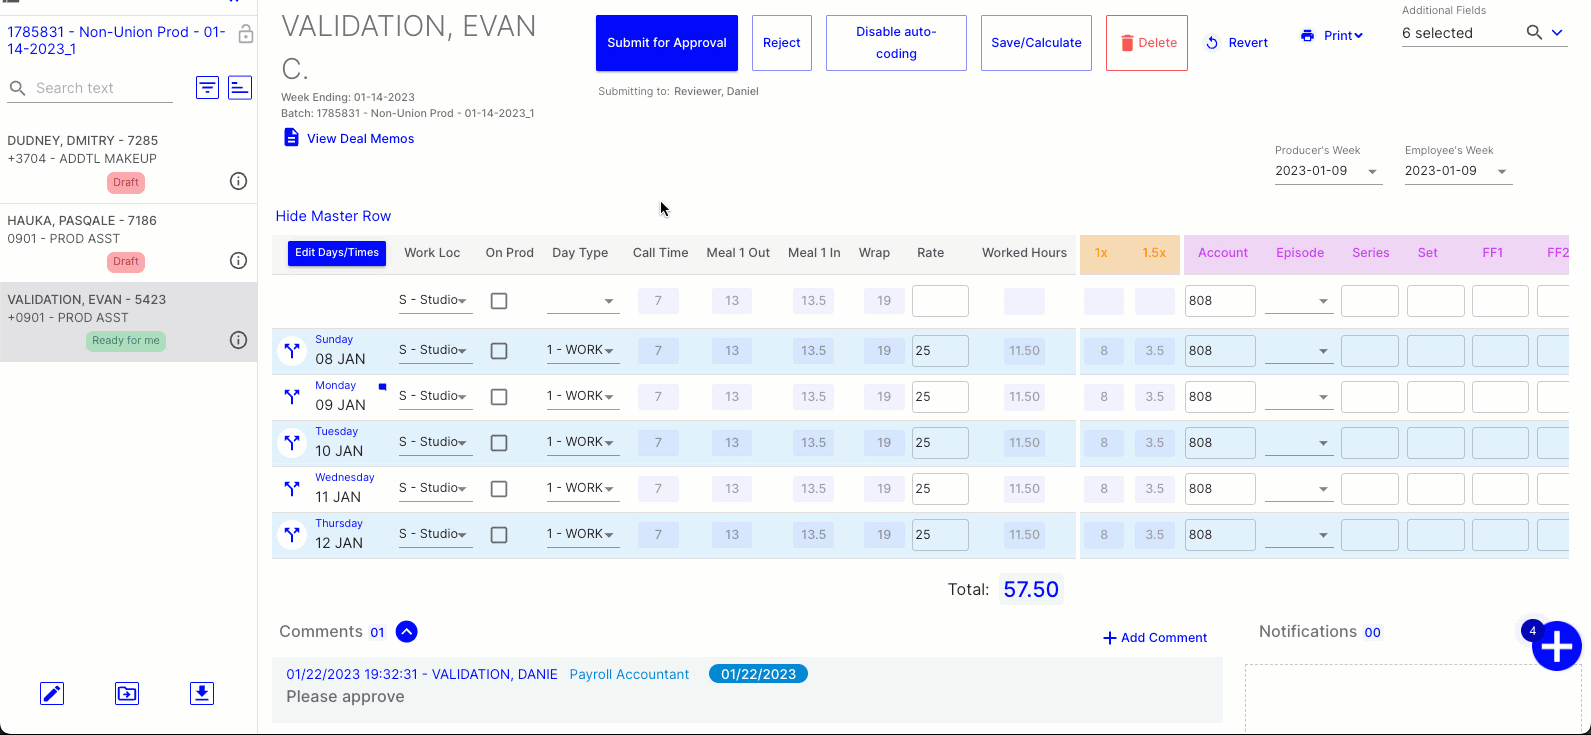The image size is (1591, 735).
Task: Expand the Additional Fields 6 selected dropdown
Action: click(1557, 33)
